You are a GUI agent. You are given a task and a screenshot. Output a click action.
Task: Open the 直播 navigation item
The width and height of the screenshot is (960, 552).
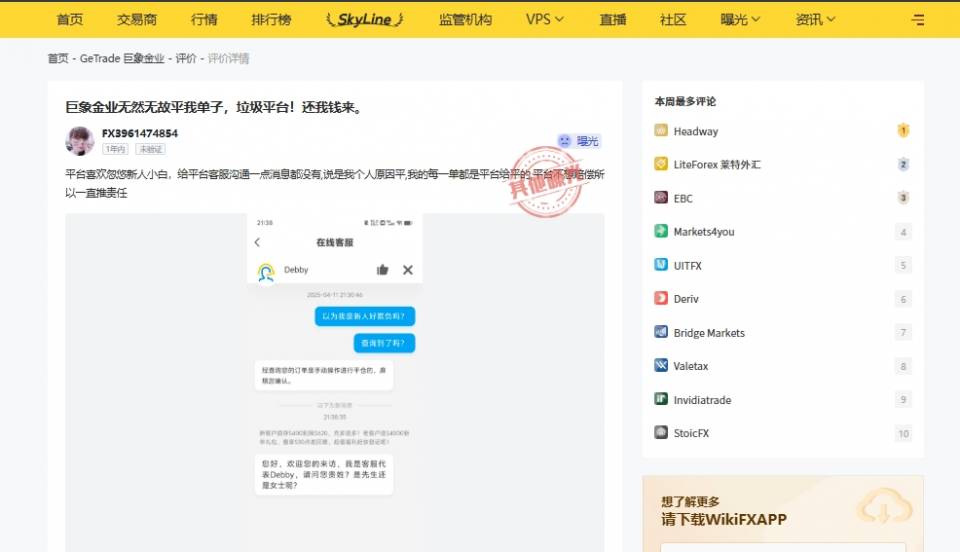pyautogui.click(x=613, y=20)
